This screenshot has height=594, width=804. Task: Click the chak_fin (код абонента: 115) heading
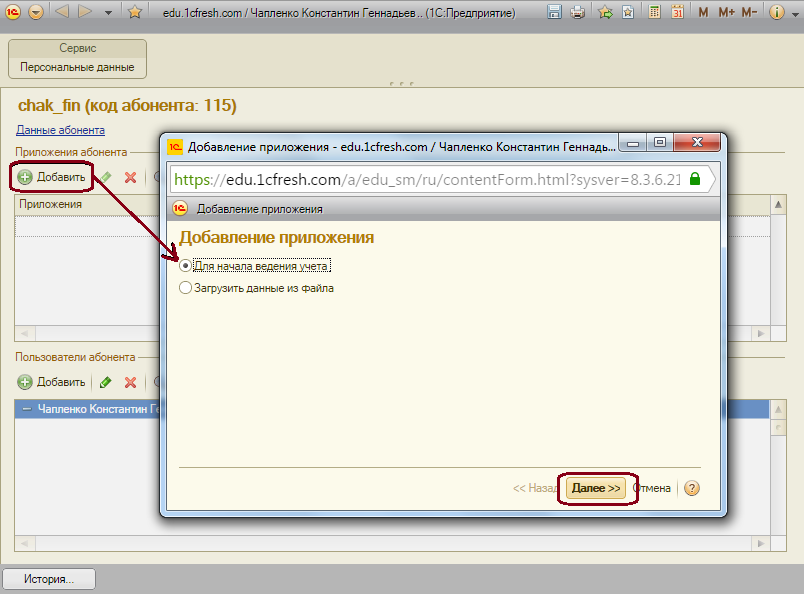pyautogui.click(x=127, y=106)
